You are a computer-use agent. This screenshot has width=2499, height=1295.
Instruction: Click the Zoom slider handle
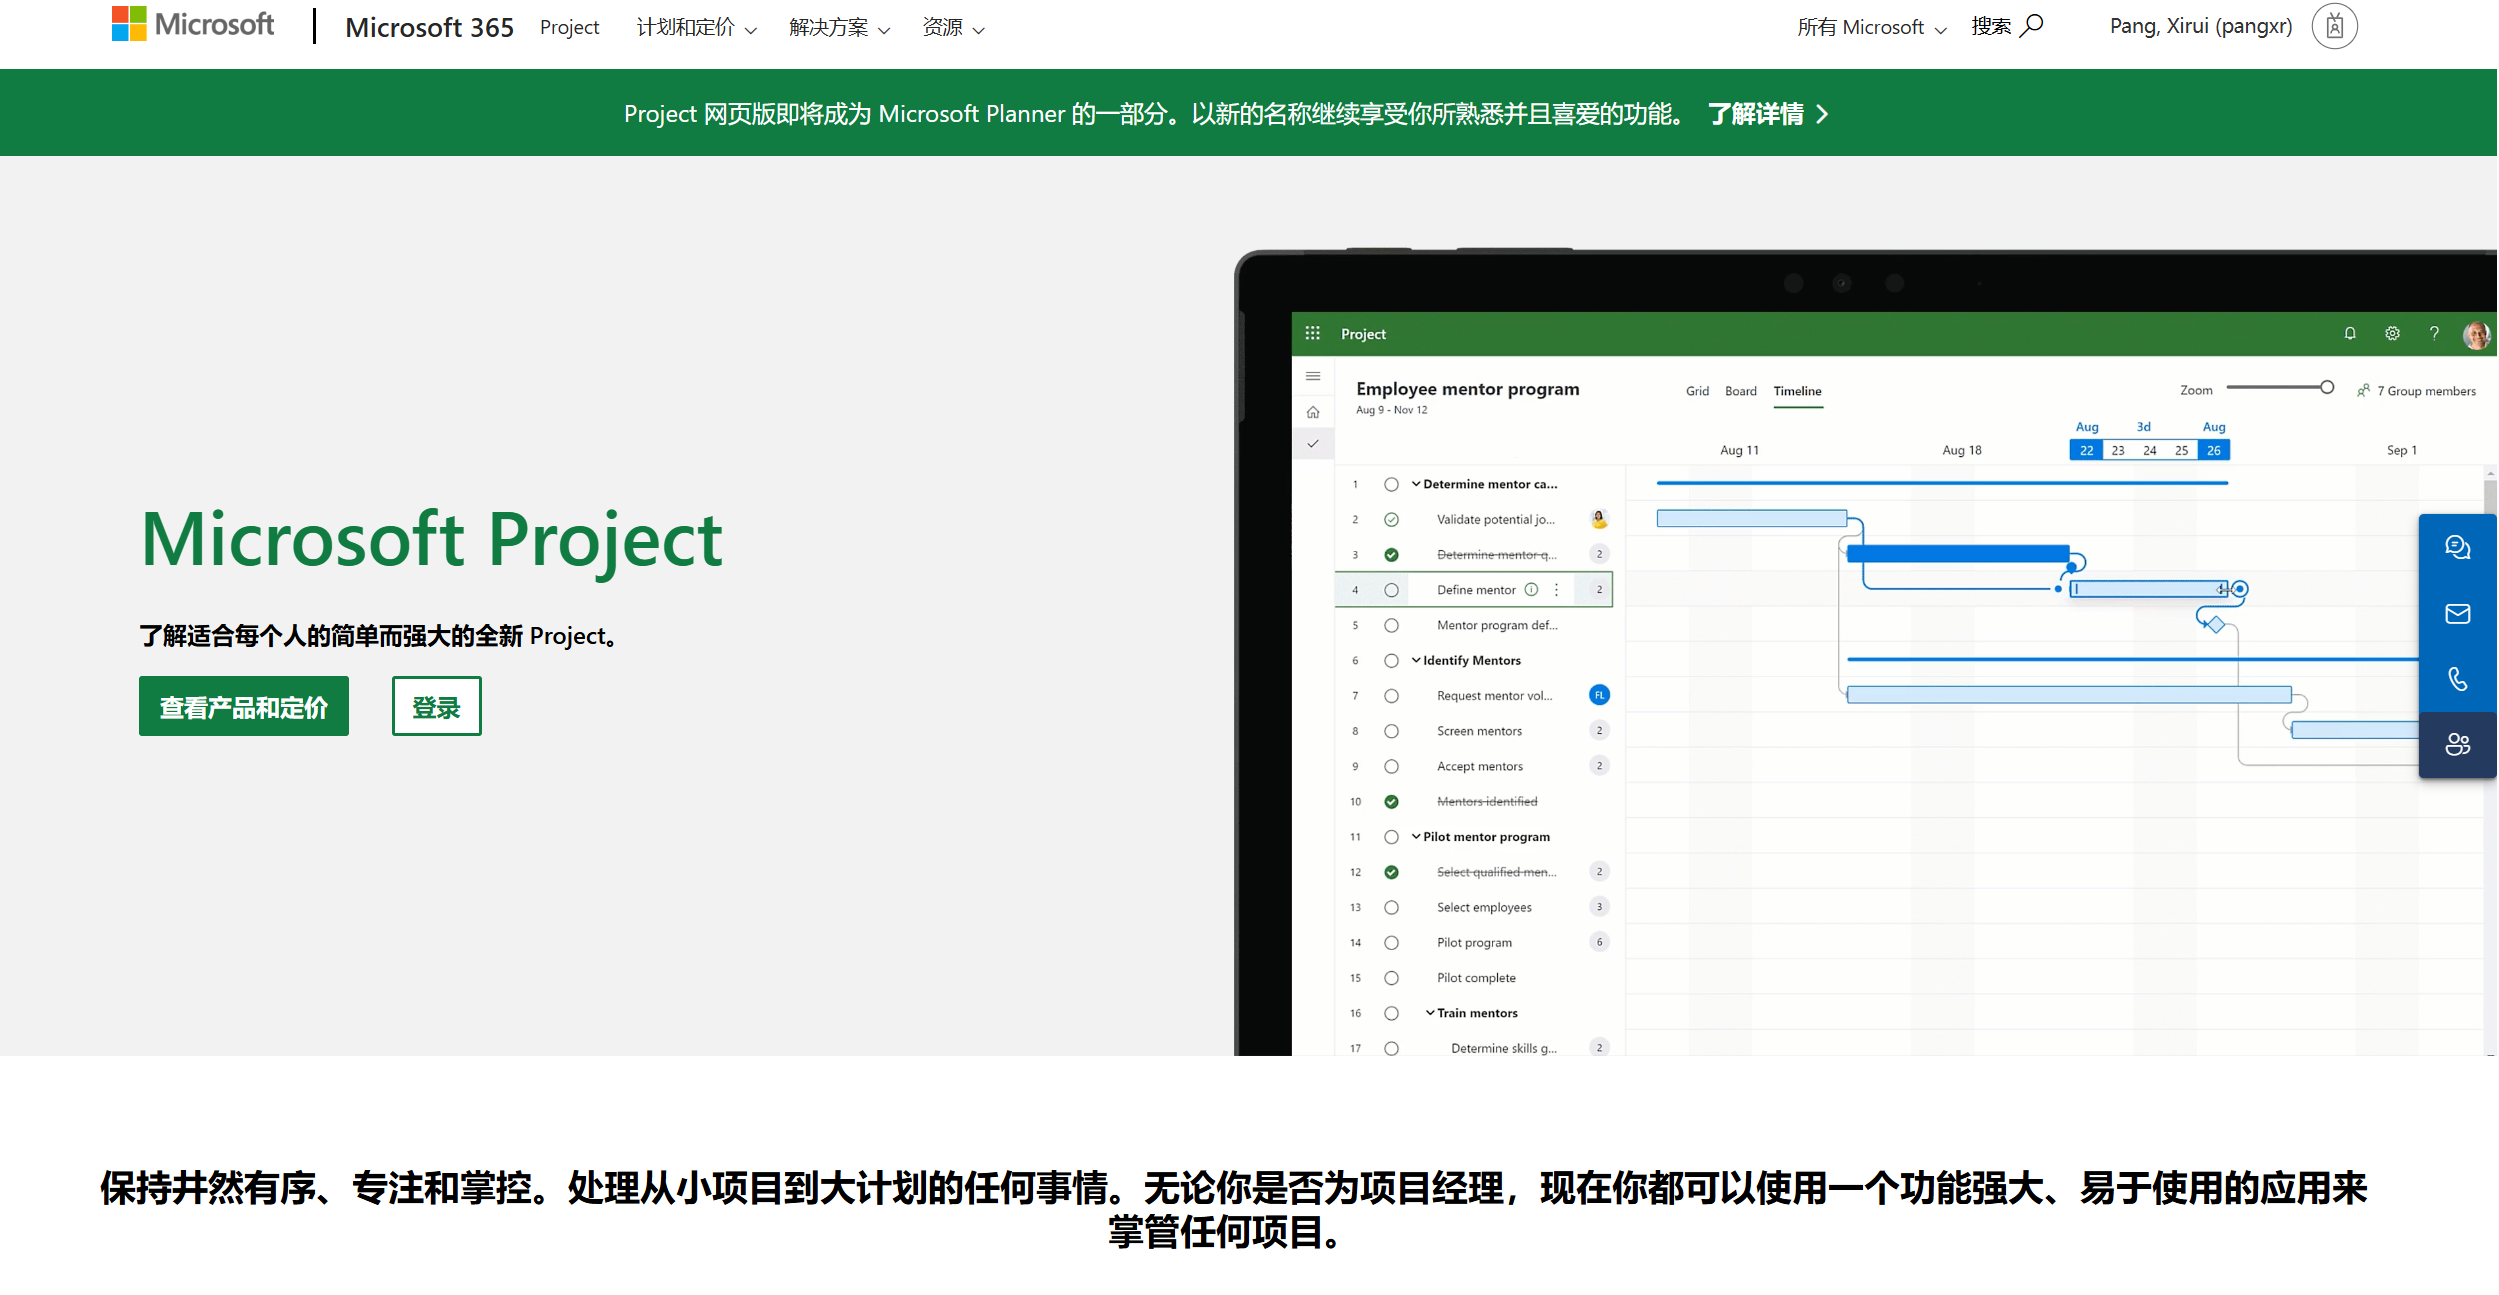tap(2327, 387)
